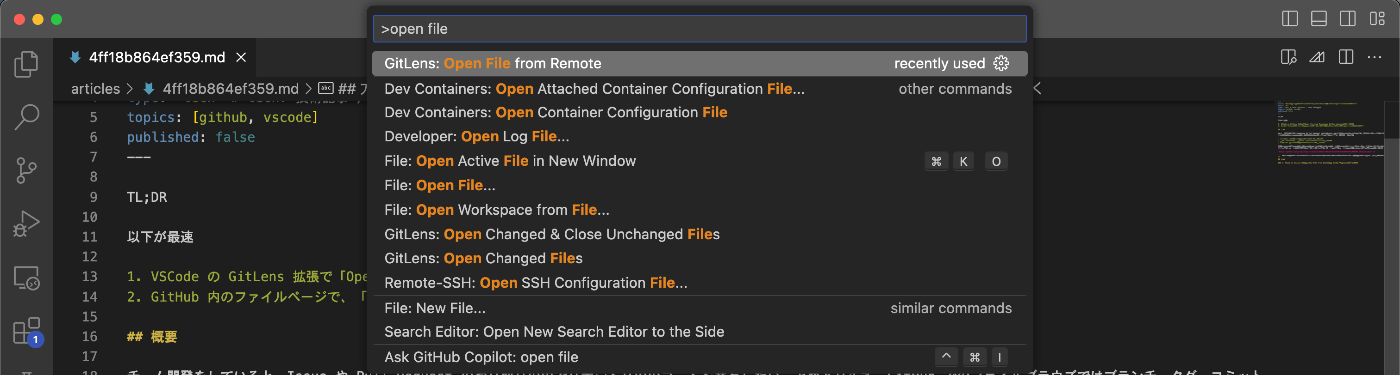The image size is (1400, 375).
Task: Select GitLens: Open File from Remote
Action: pyautogui.click(x=699, y=63)
